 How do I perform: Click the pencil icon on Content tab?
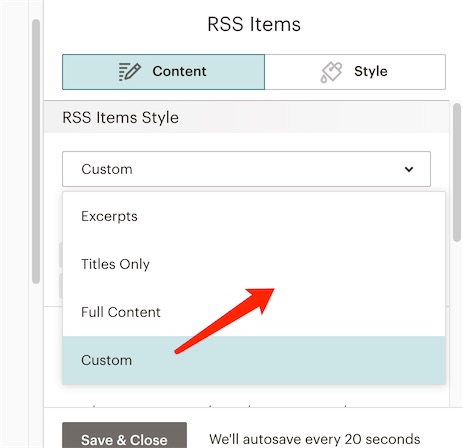point(130,72)
